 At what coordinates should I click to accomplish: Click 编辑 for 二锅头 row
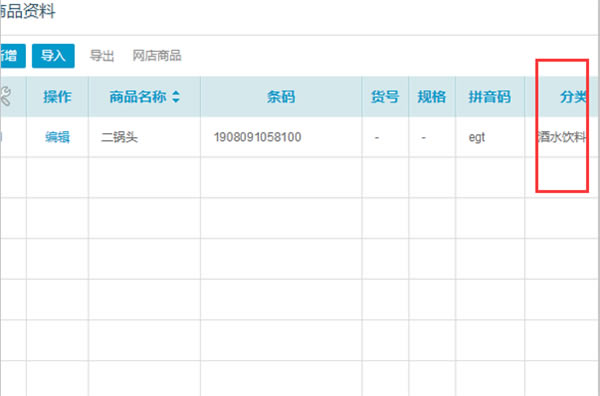[x=57, y=137]
